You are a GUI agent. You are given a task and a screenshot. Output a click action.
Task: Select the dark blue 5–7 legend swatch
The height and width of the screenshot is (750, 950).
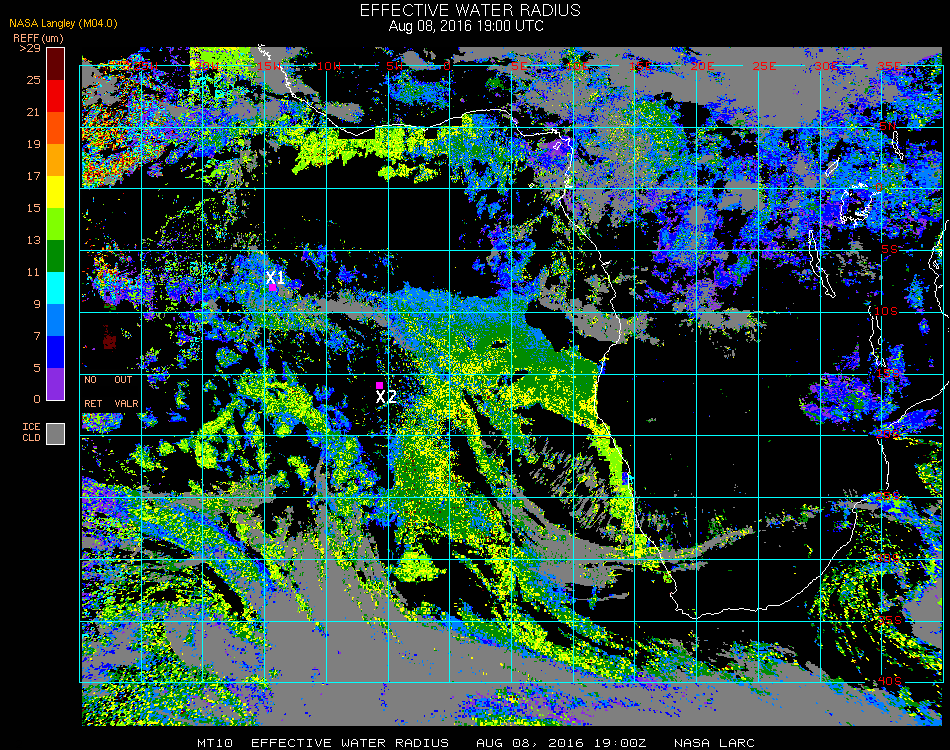[x=56, y=352]
